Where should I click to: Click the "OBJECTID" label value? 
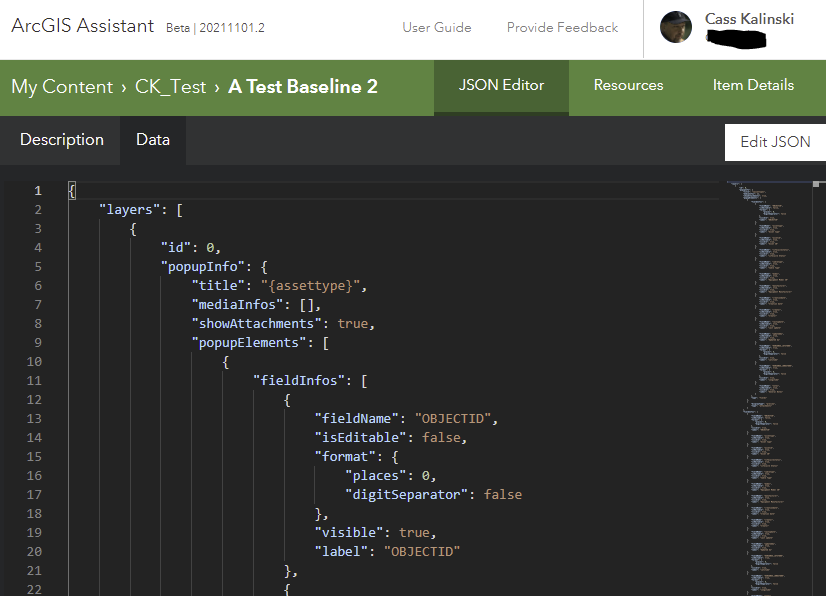tap(422, 551)
